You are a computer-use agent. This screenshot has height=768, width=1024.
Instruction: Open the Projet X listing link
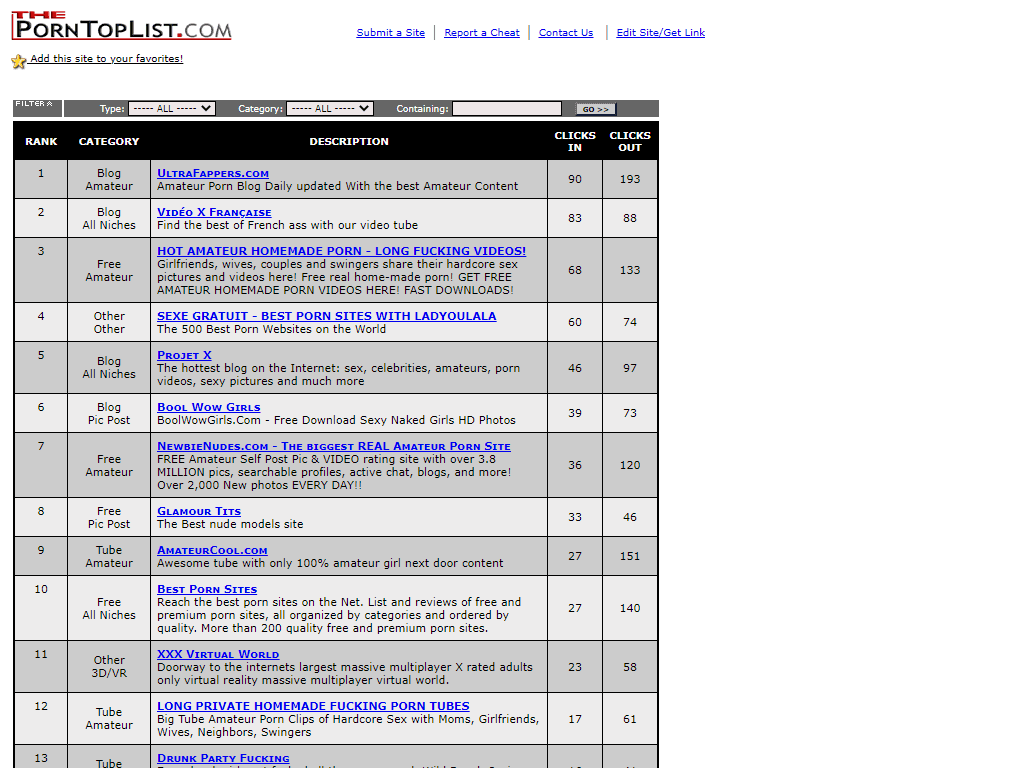184,355
